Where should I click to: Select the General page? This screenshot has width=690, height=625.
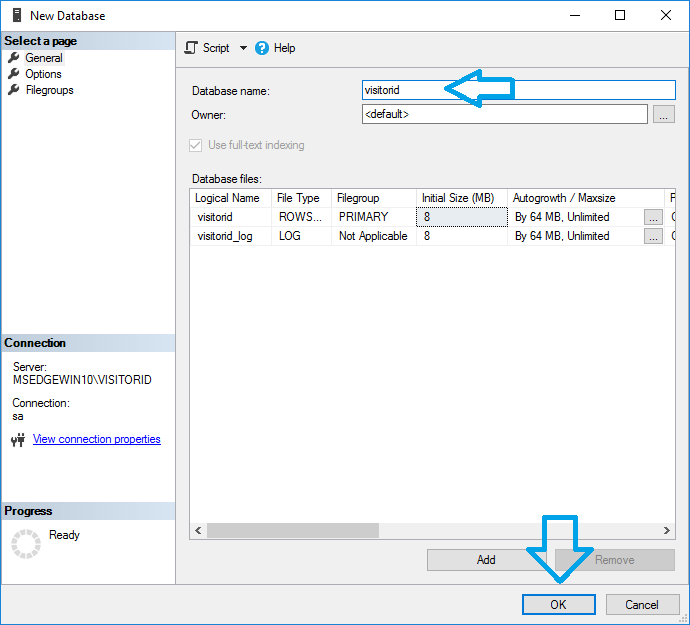click(43, 58)
